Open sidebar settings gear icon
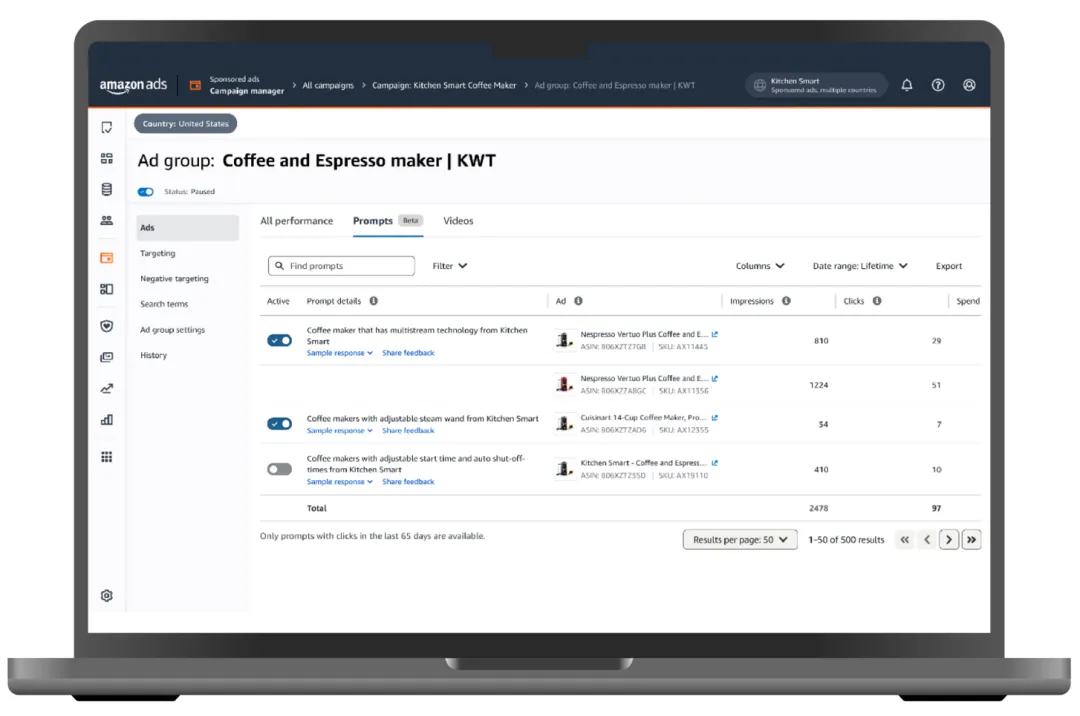Image resolution: width=1080 pixels, height=716 pixels. pos(107,596)
